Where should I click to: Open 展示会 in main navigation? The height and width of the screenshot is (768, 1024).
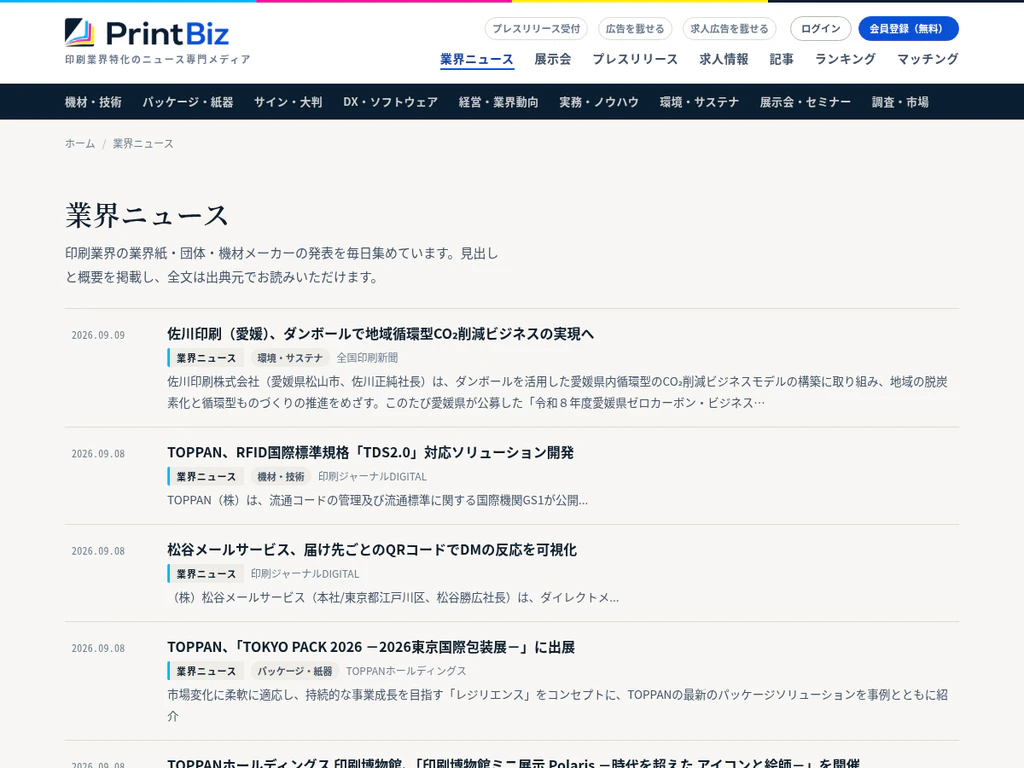552,59
